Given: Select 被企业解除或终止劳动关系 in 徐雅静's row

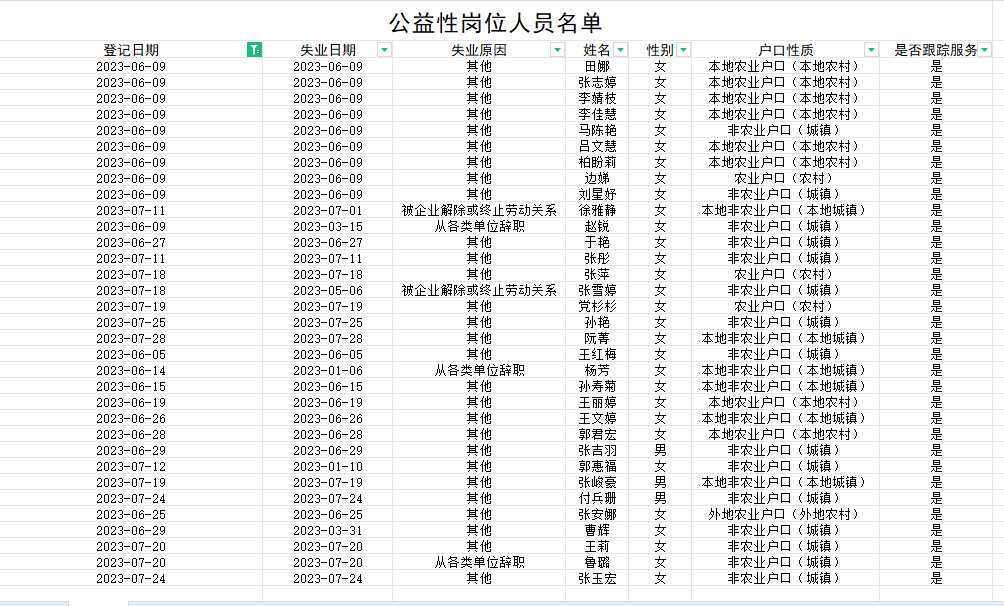Looking at the screenshot, I should (x=479, y=211).
